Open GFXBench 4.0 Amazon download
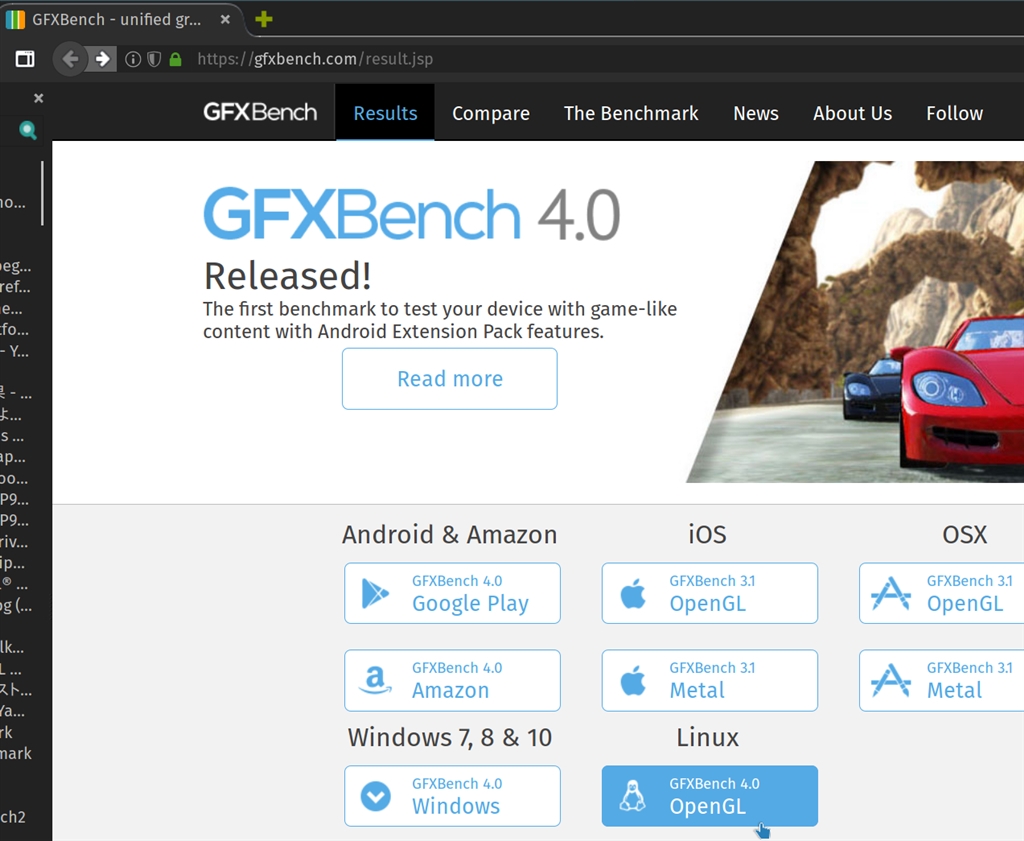This screenshot has width=1024, height=841. click(452, 680)
